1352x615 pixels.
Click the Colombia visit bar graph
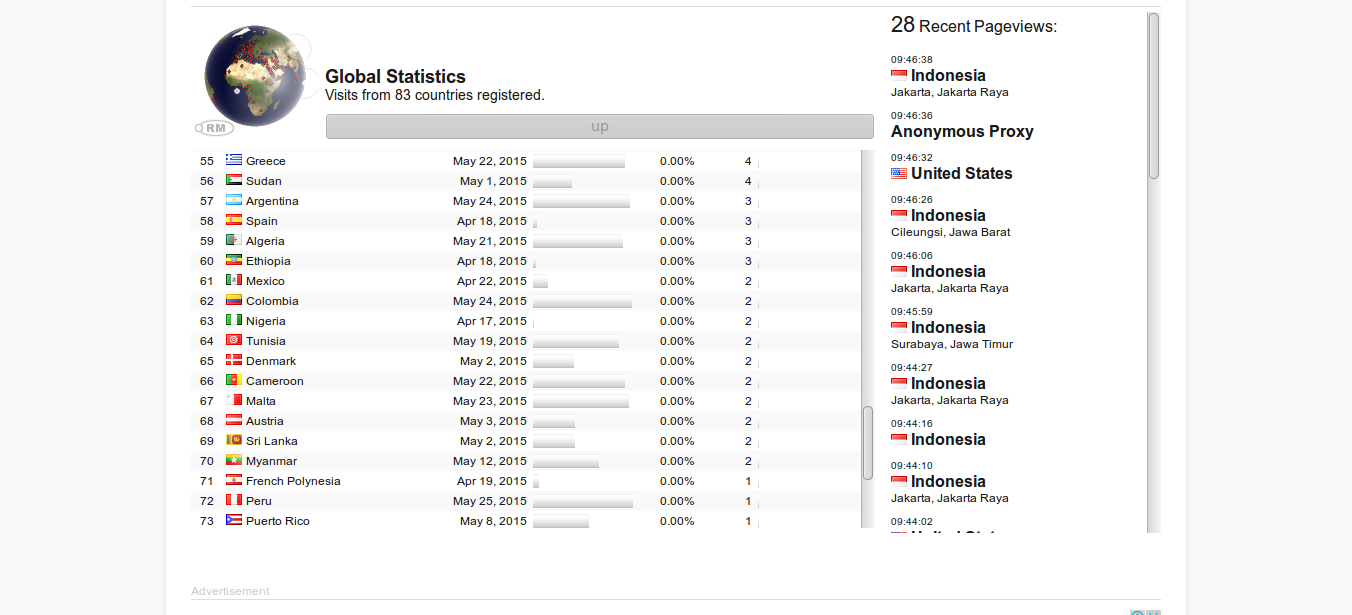click(582, 301)
